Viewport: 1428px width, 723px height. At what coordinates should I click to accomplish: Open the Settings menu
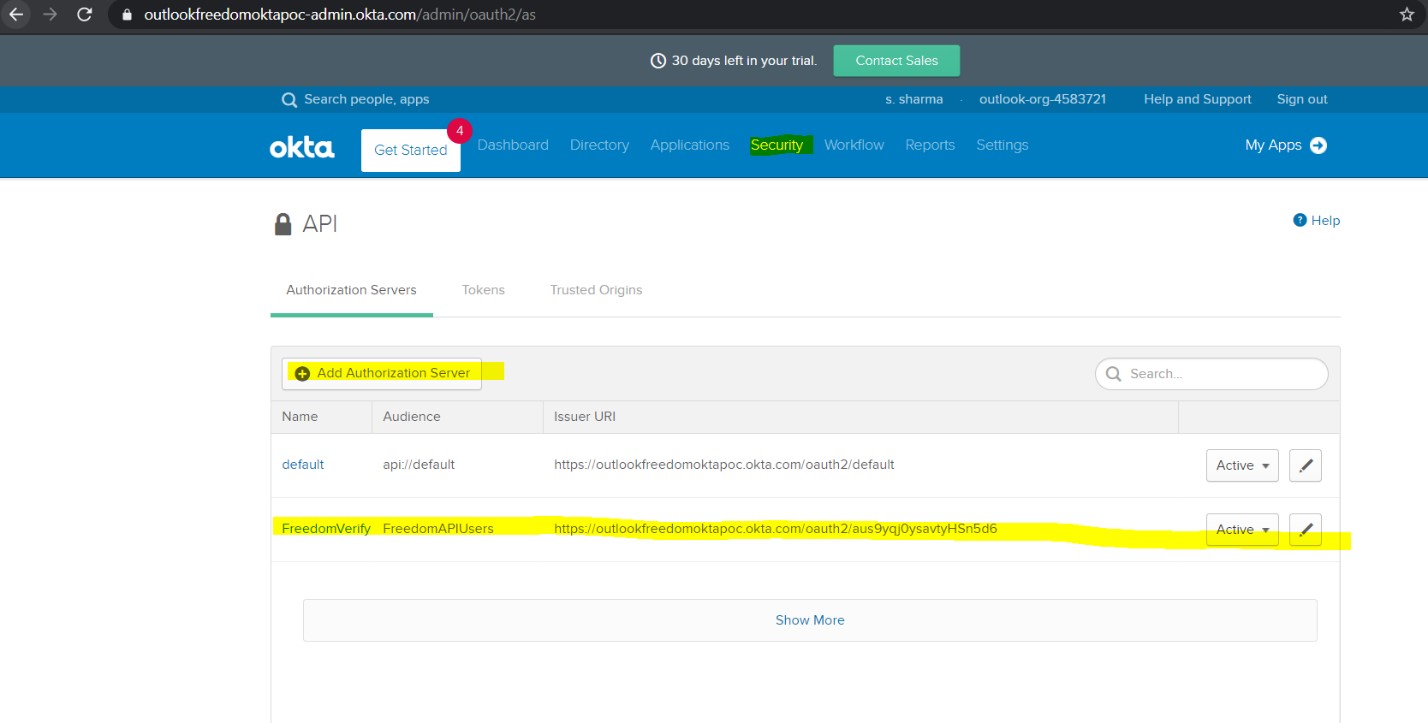pos(1002,145)
